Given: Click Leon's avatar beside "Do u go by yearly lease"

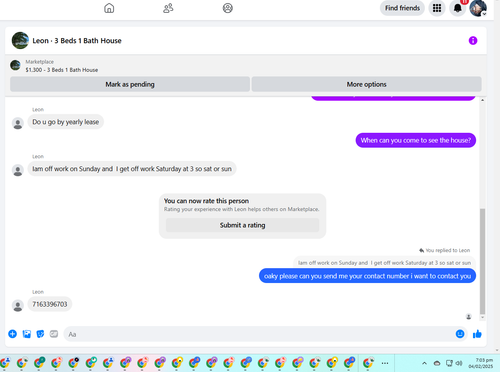Looking at the screenshot, I should (x=18, y=123).
